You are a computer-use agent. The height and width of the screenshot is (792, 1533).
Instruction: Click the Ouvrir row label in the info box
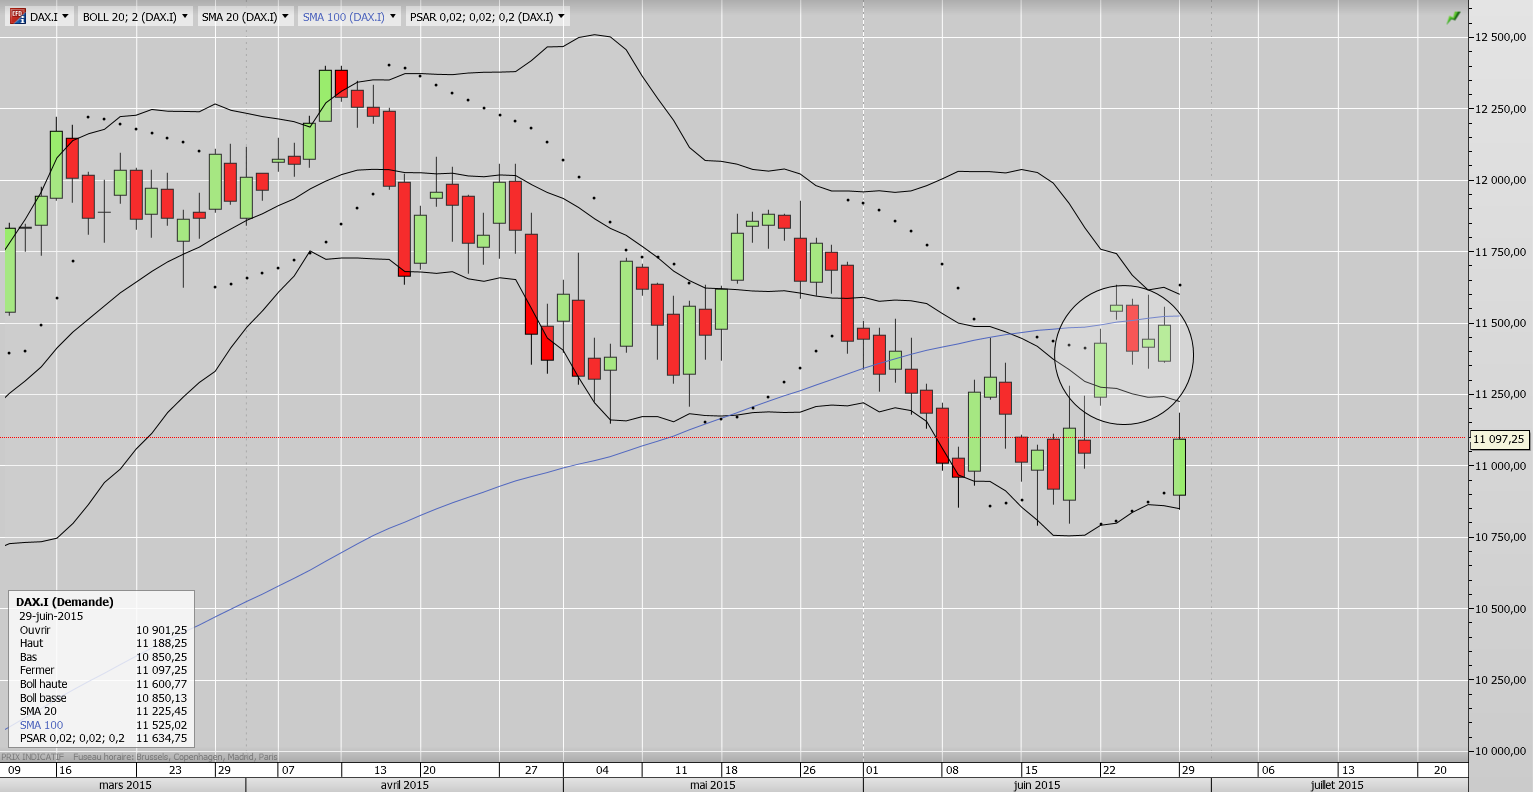tap(35, 630)
